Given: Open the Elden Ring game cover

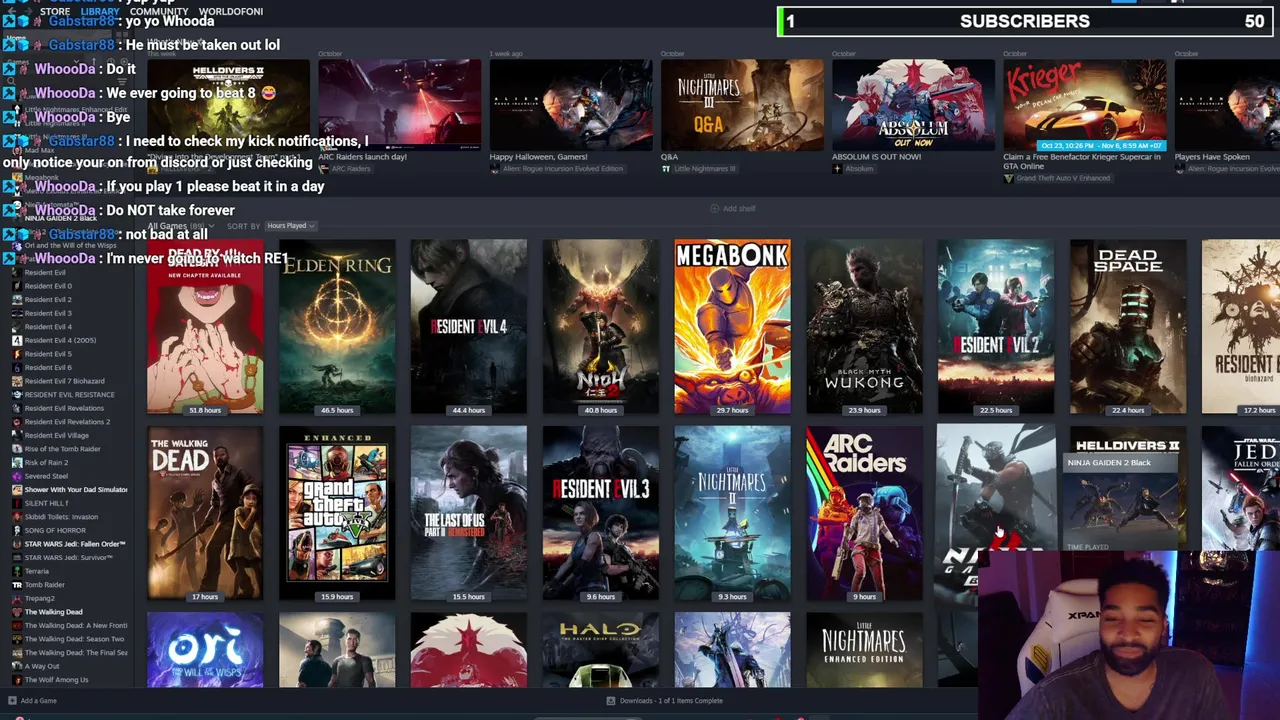Looking at the screenshot, I should click(x=337, y=327).
